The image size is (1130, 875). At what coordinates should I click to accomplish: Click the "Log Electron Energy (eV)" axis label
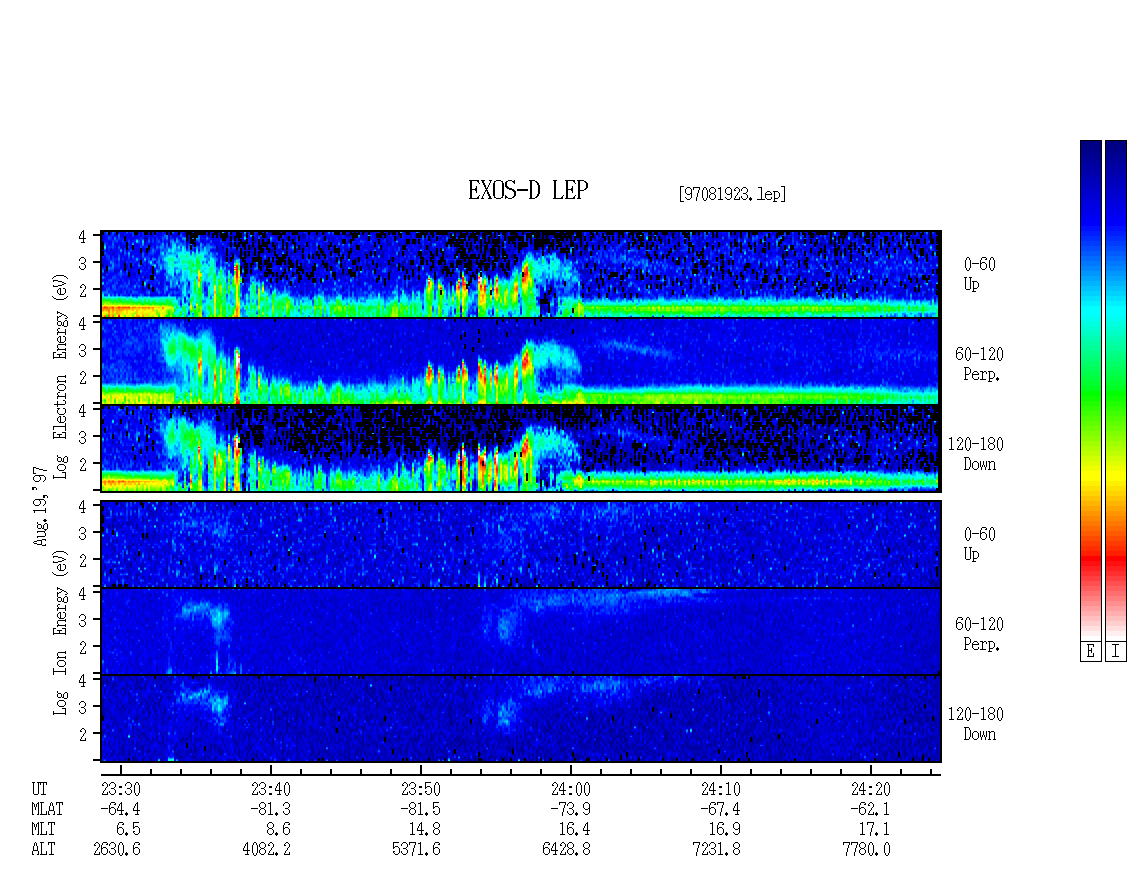point(60,376)
